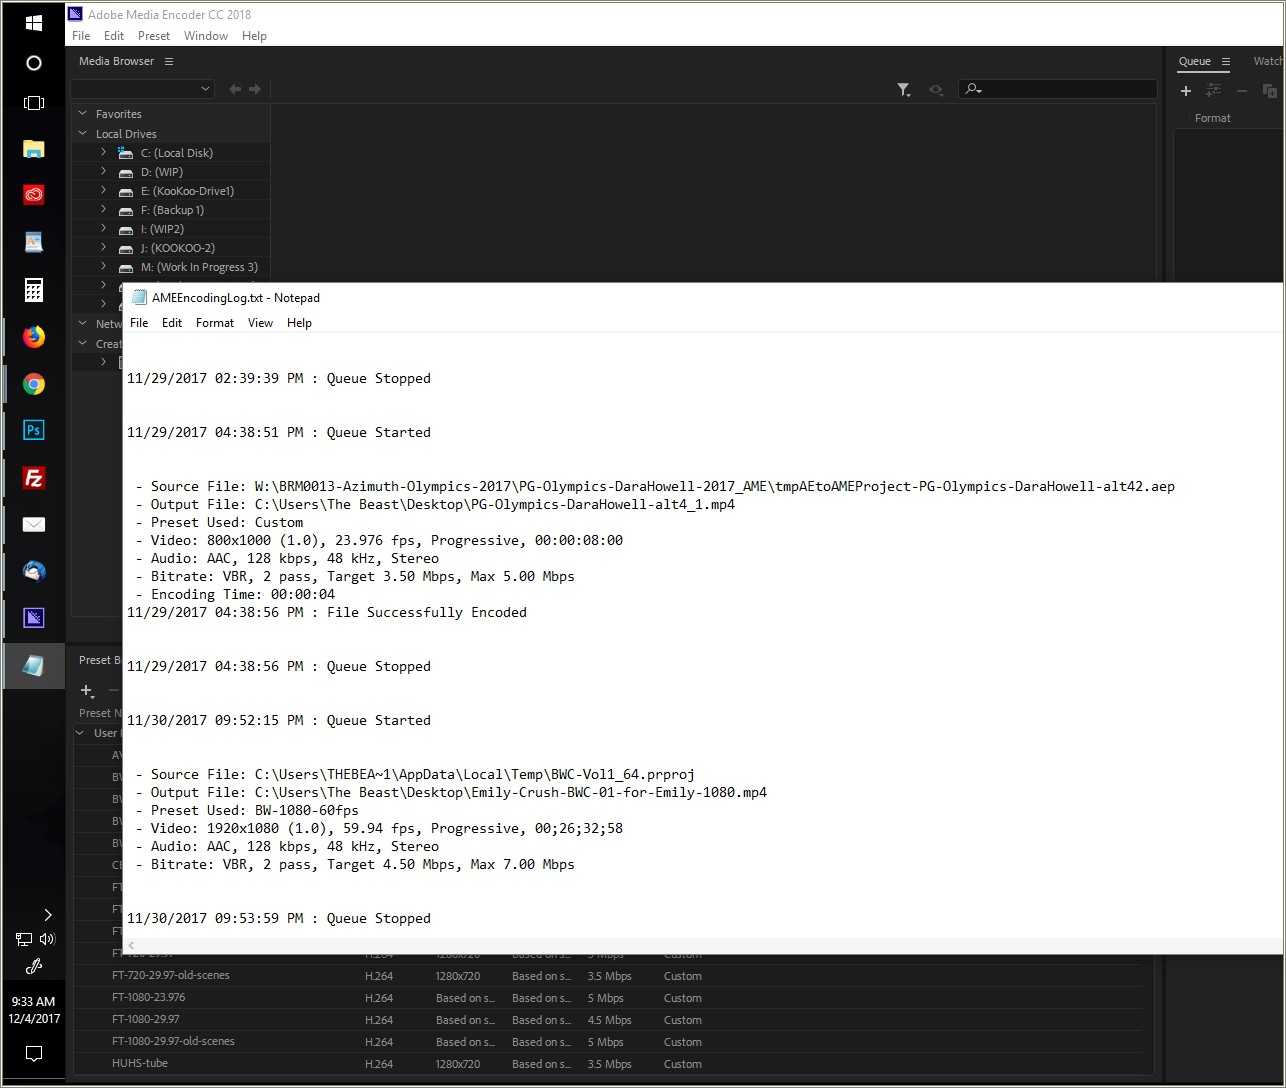This screenshot has width=1286, height=1088.
Task: Open the location dropdown in Media Browser
Action: [x=206, y=88]
